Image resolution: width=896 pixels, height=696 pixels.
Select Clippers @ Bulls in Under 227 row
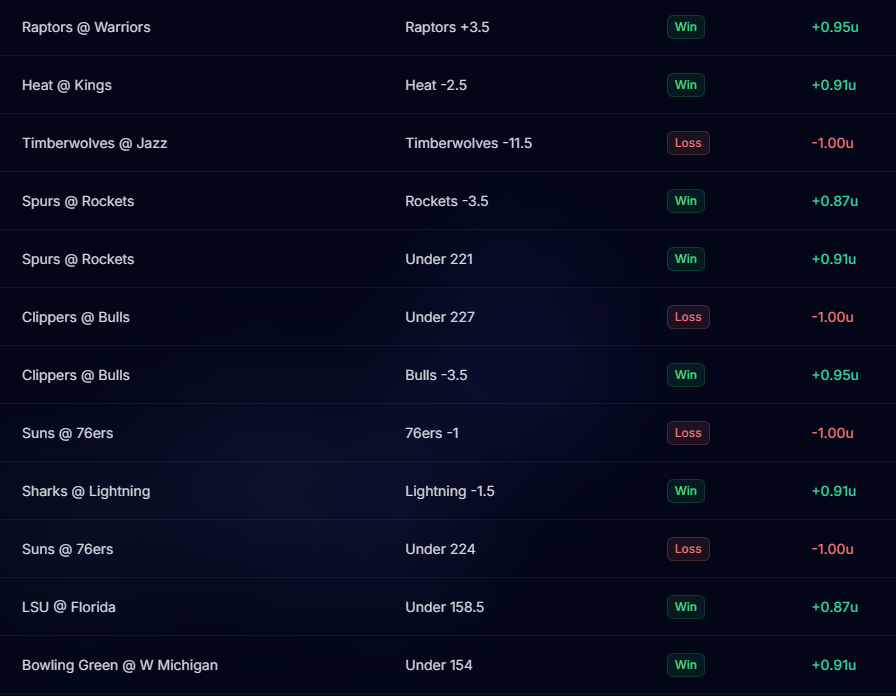tap(76, 317)
